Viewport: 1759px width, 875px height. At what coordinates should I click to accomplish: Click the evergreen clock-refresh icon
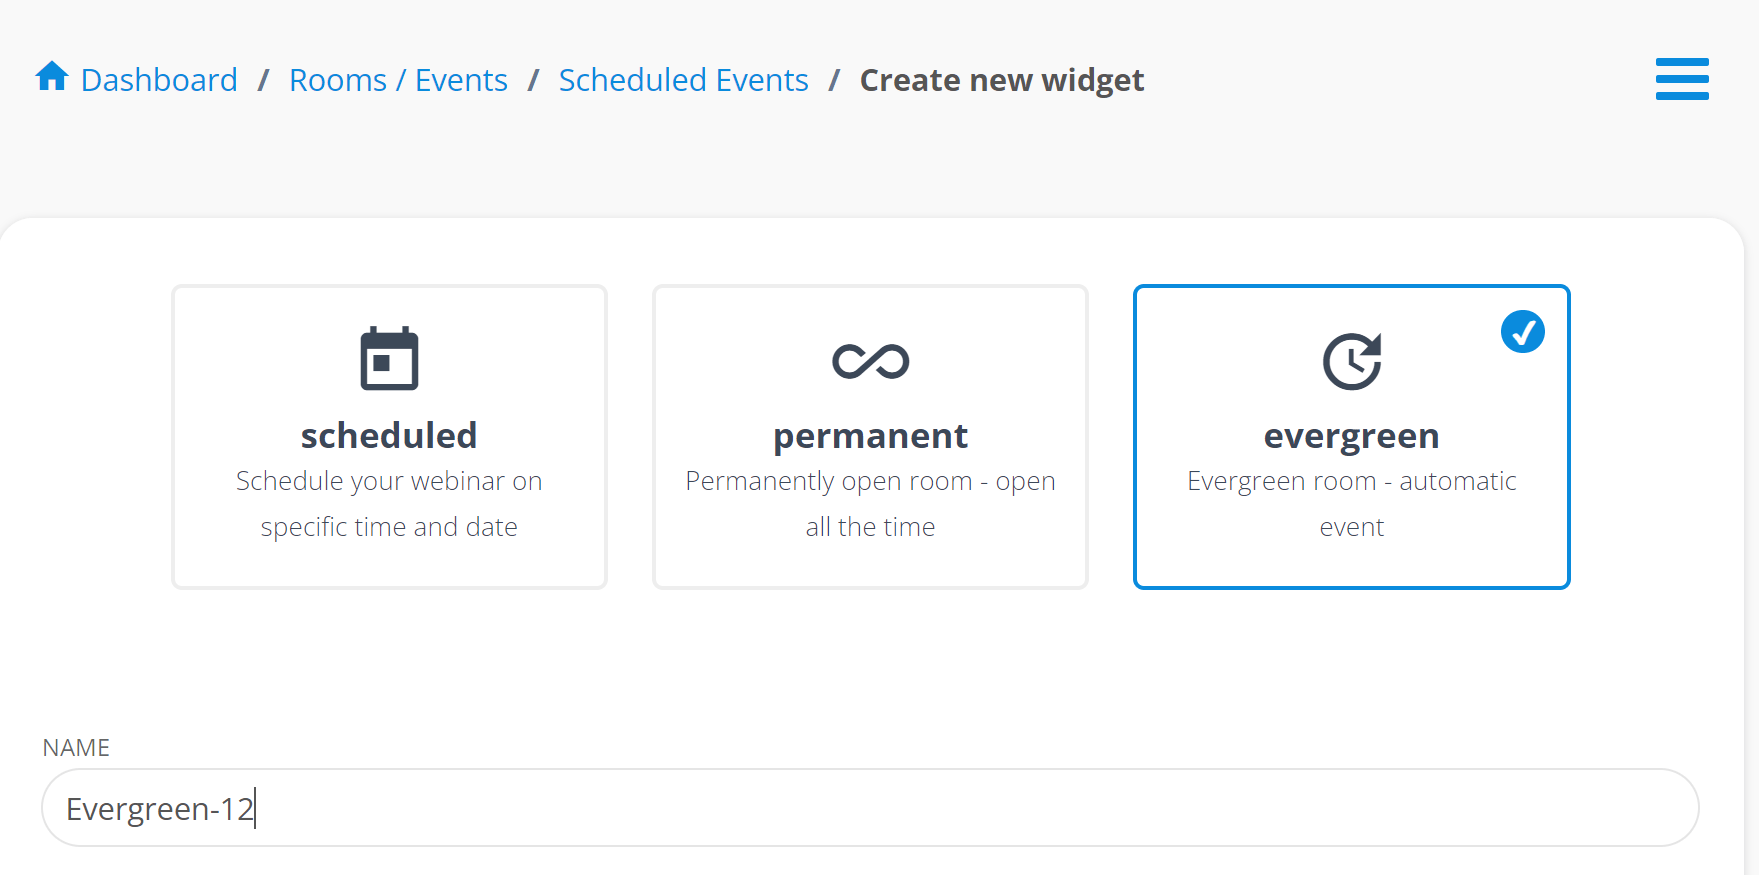pyautogui.click(x=1351, y=361)
